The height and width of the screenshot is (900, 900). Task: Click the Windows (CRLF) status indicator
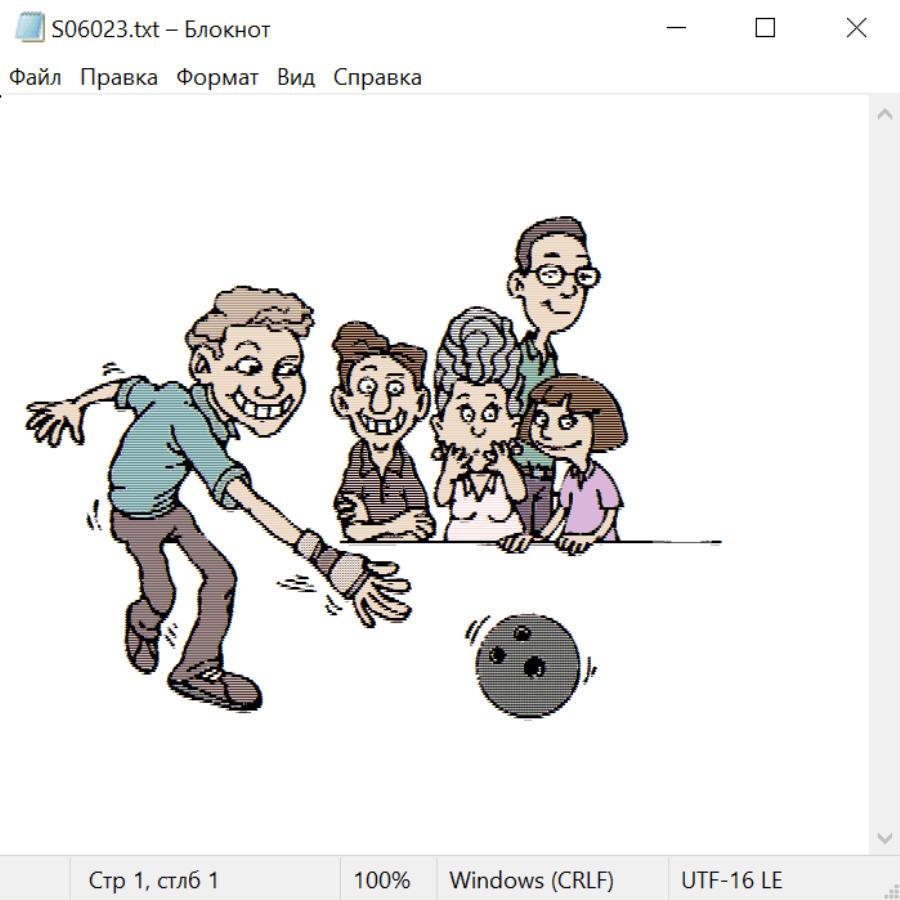click(531, 880)
